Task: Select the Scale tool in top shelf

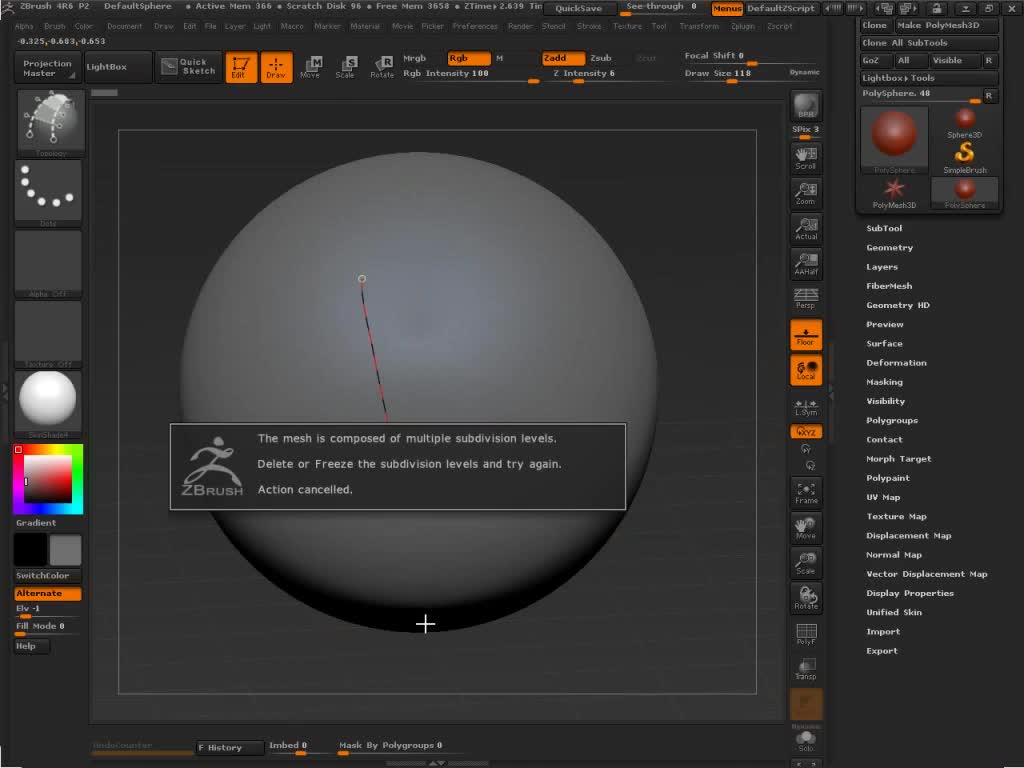Action: [345, 67]
